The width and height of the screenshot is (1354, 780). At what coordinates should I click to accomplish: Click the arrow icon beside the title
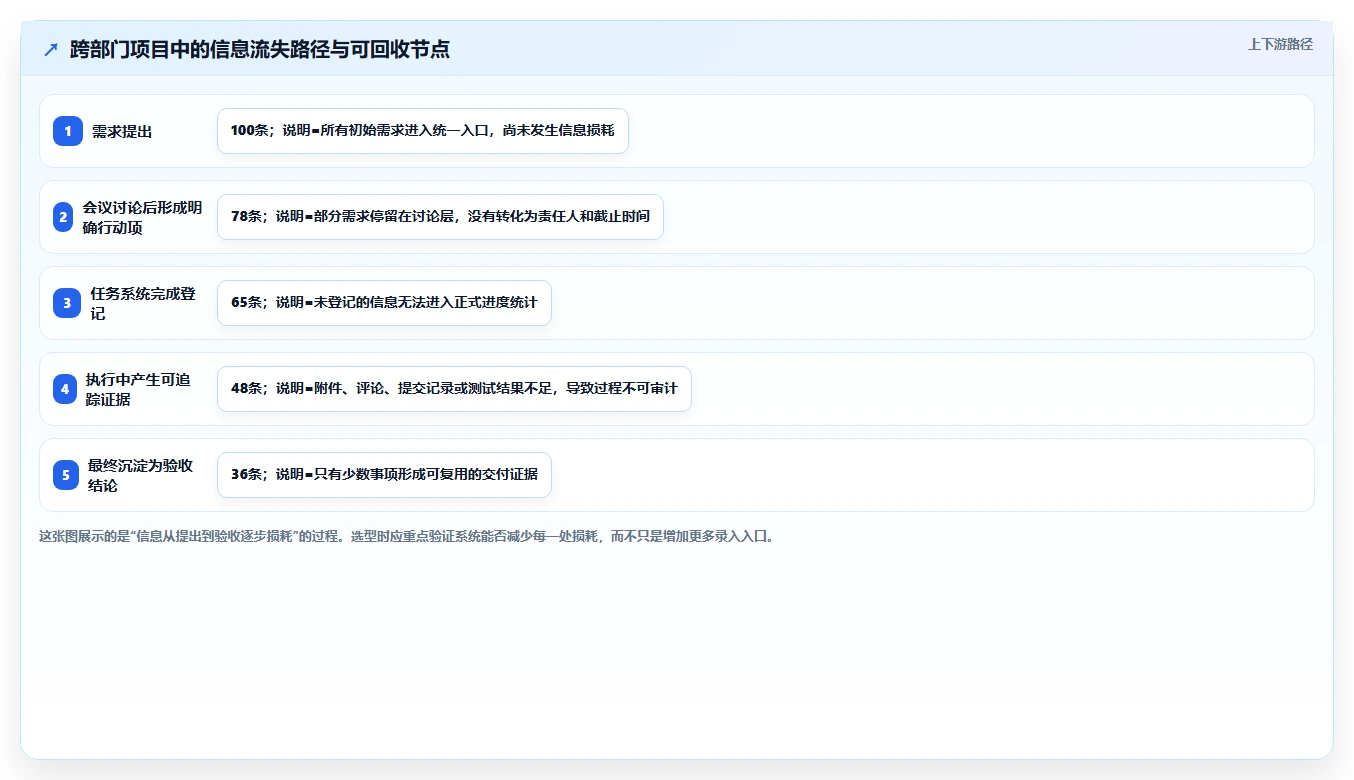[51, 50]
